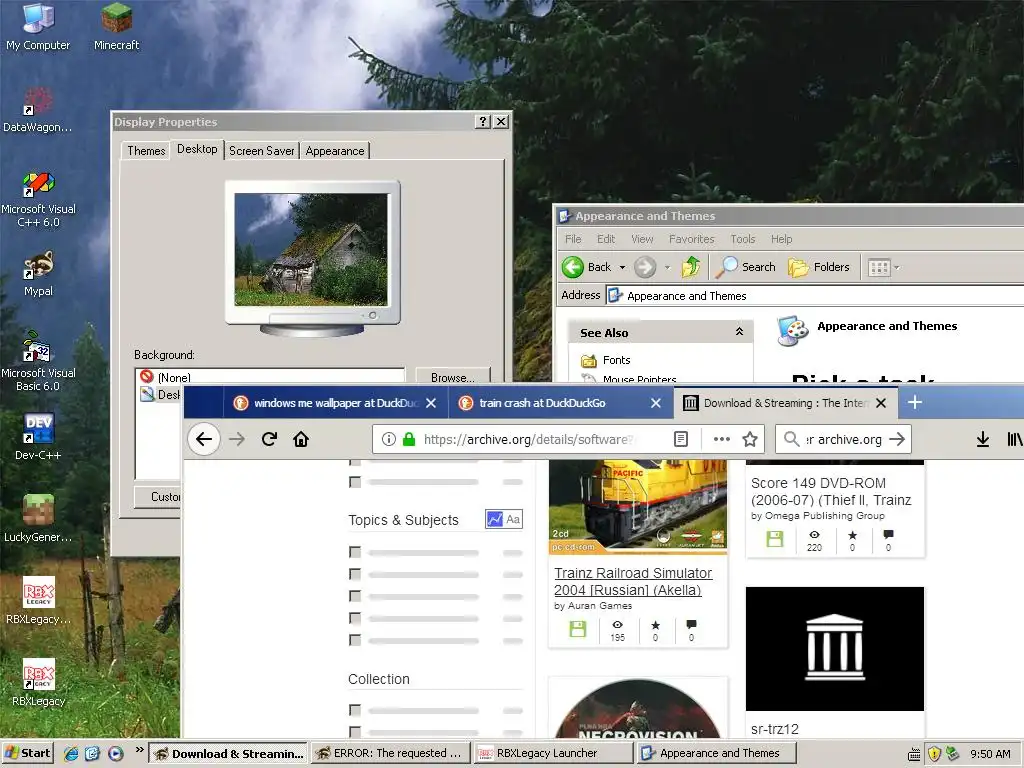Toggle Topics & Subjects graph view button
1024x768 pixels.
(494, 519)
